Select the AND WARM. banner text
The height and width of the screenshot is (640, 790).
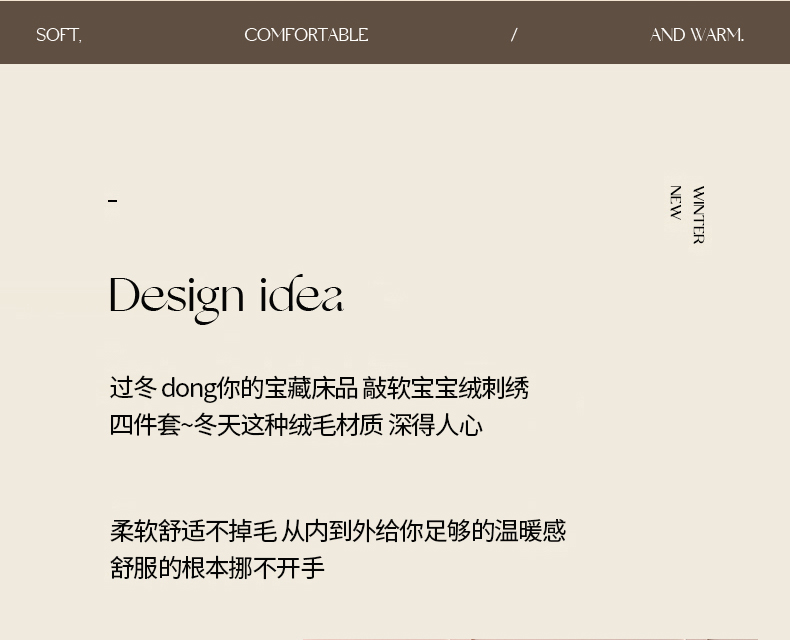(697, 35)
